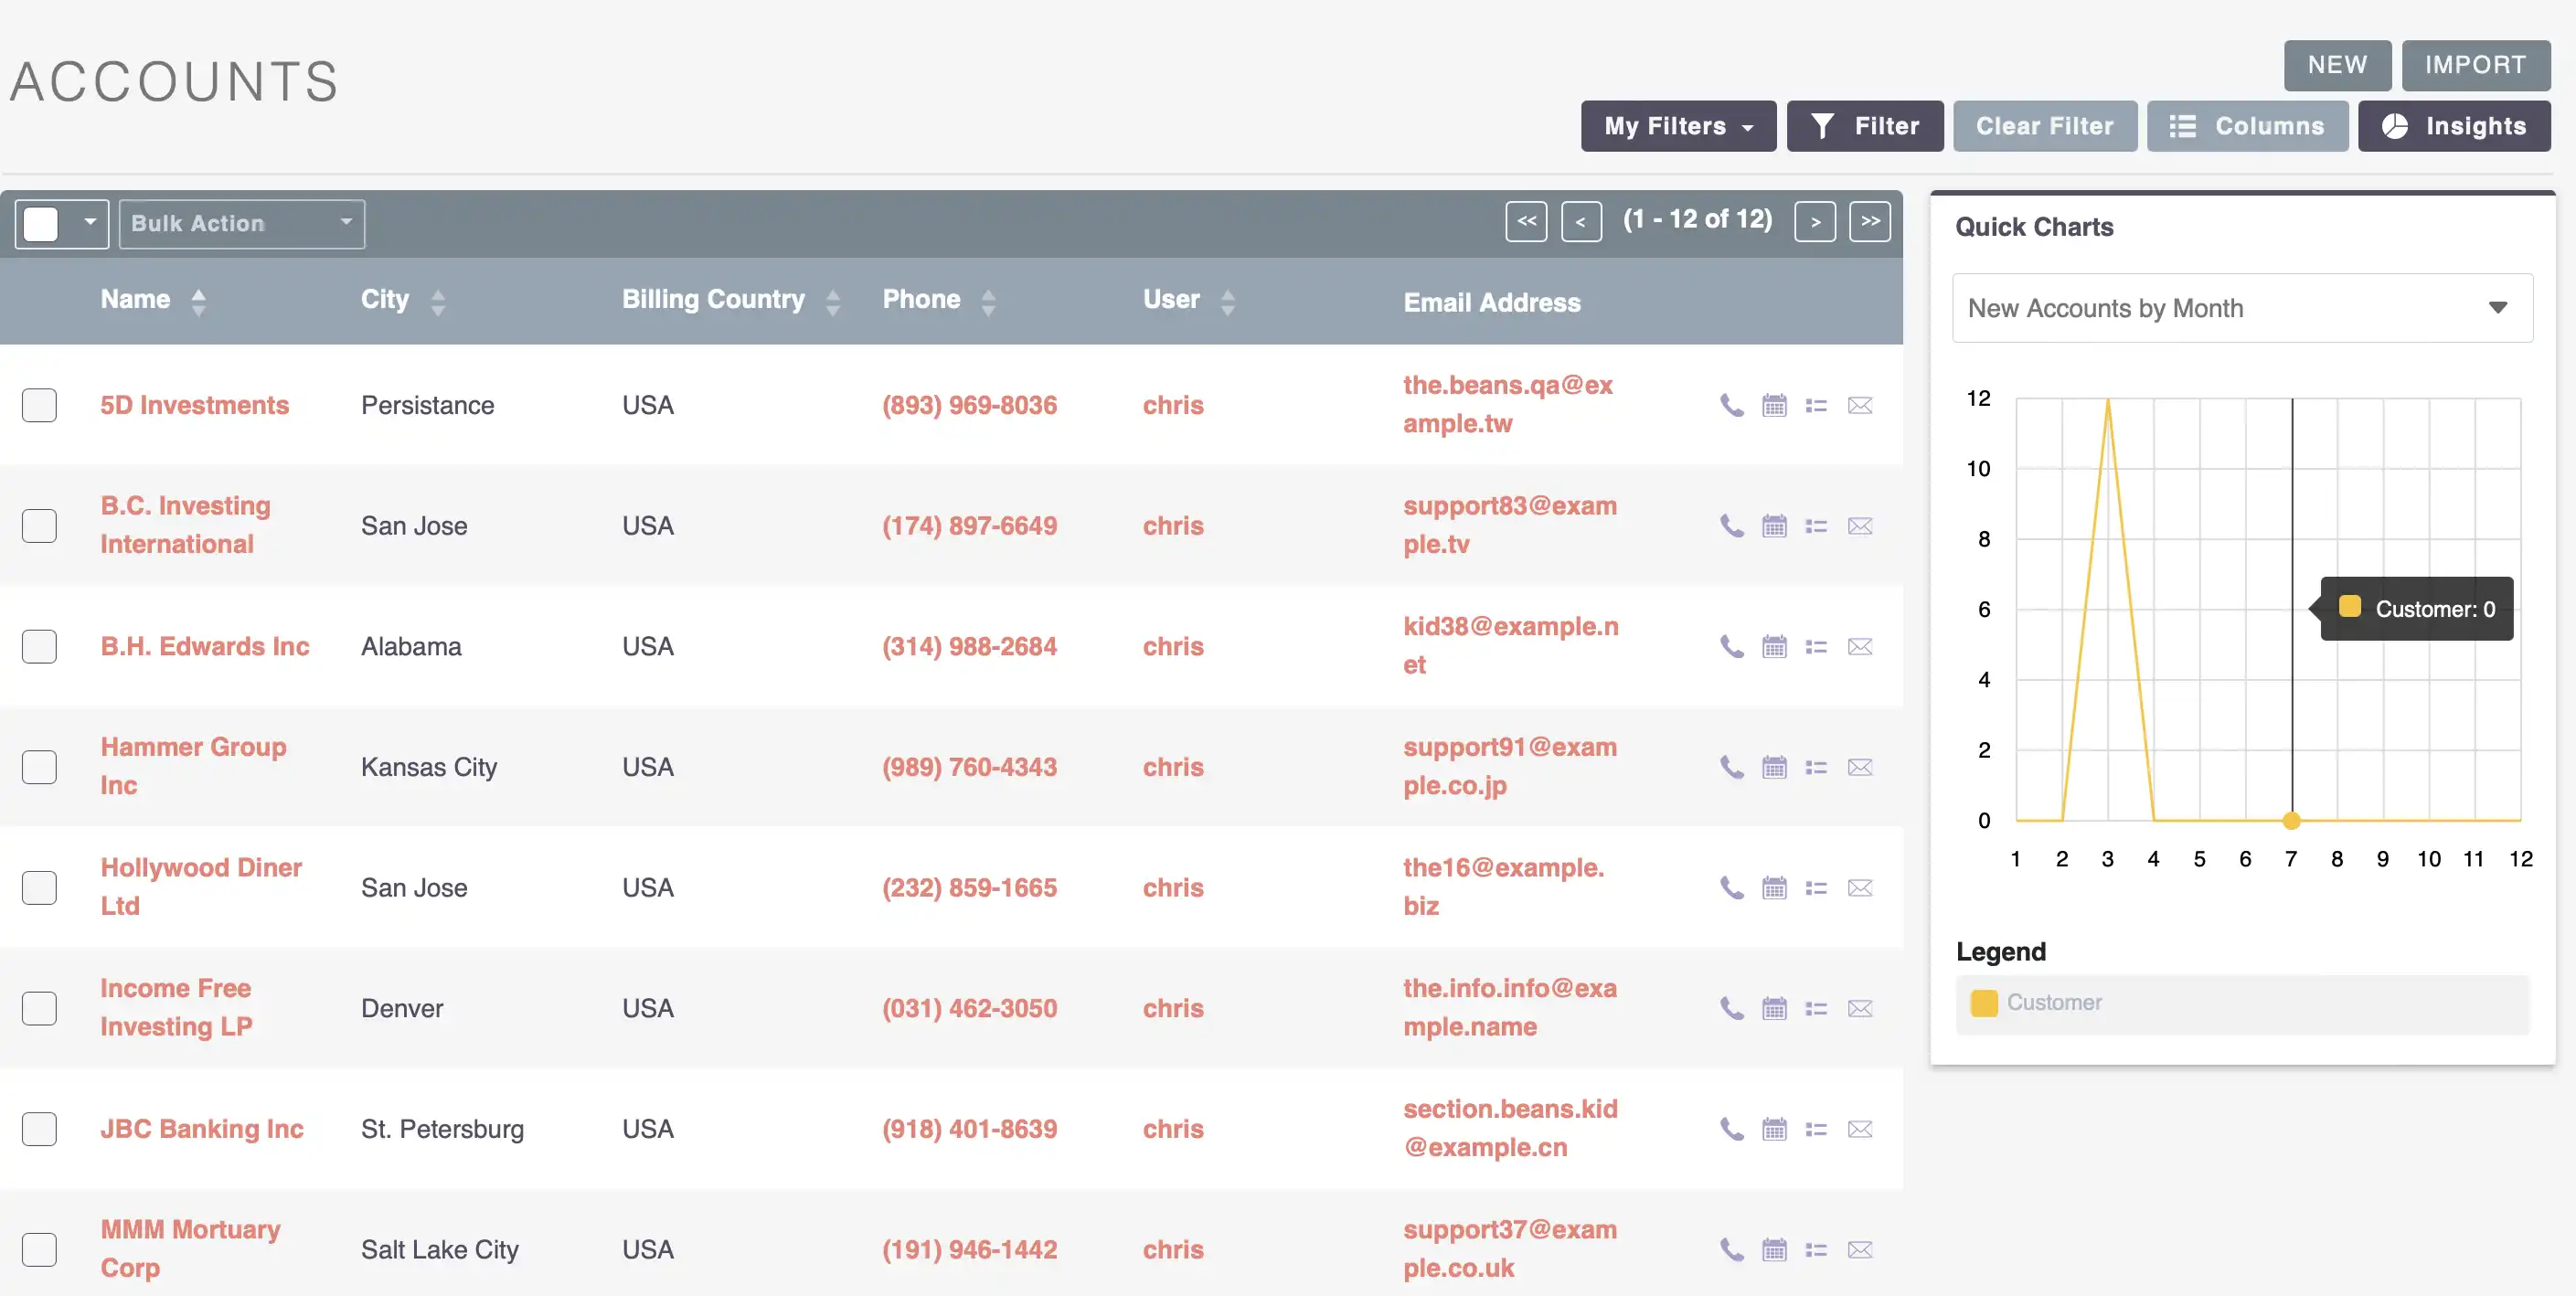Click the IMPORT button to import accounts
Screen dimensions: 2576x1296
point(2477,65)
